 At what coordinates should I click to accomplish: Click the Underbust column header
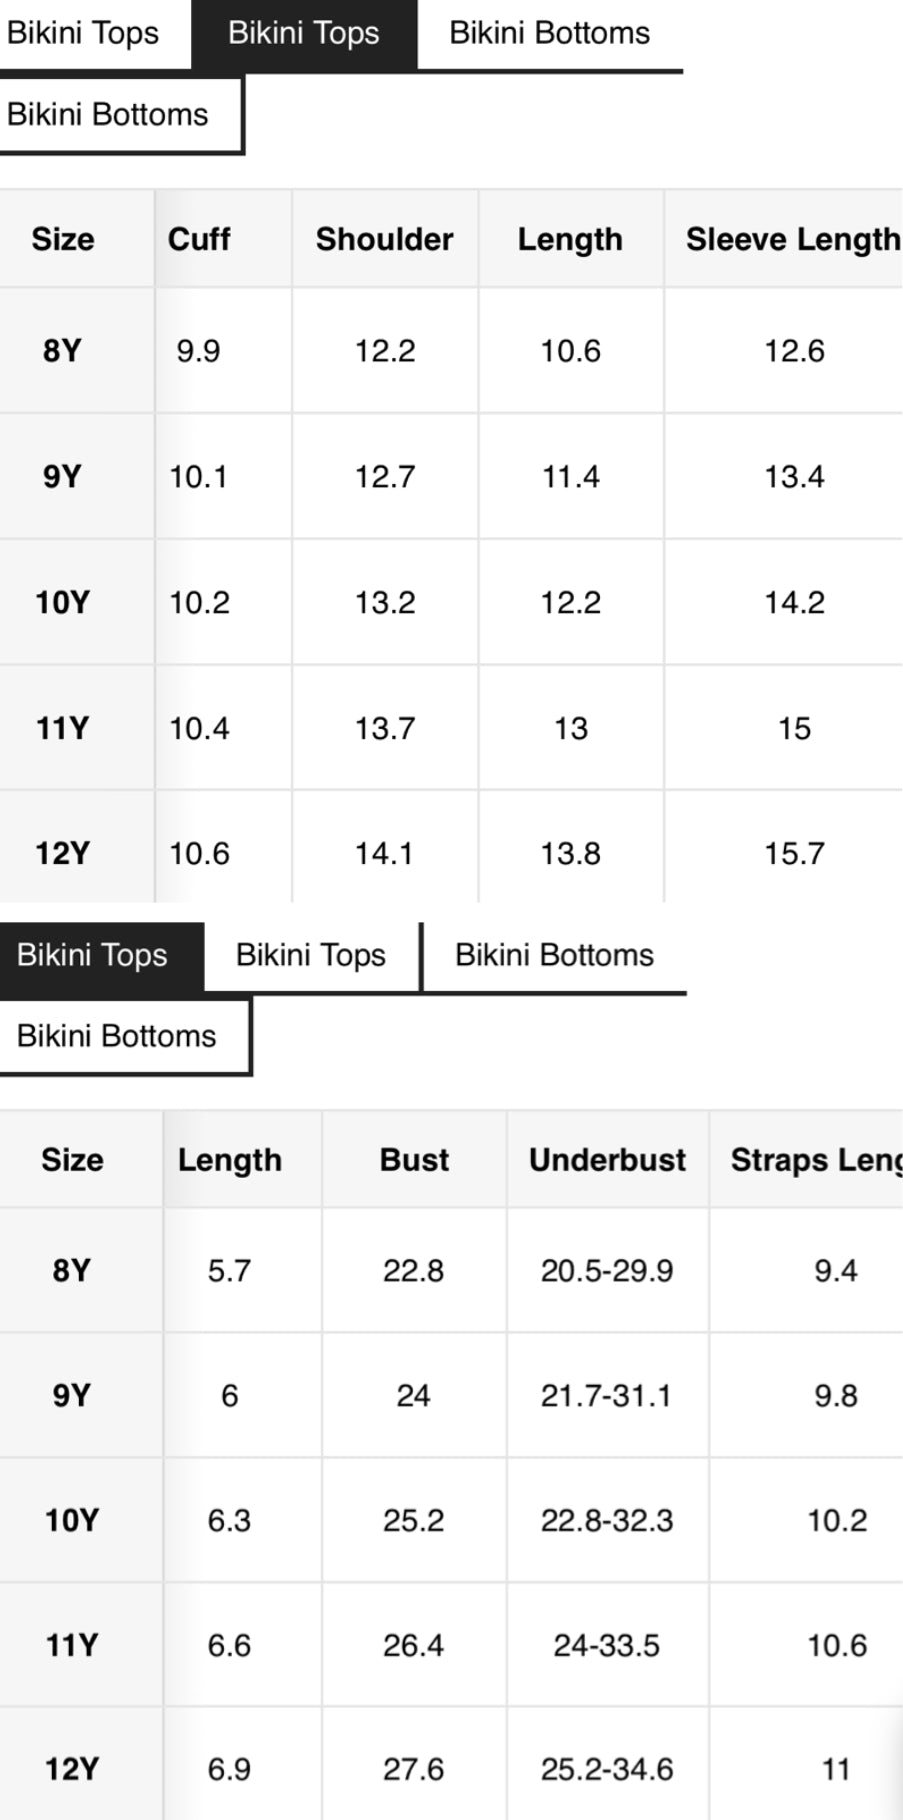(607, 1160)
